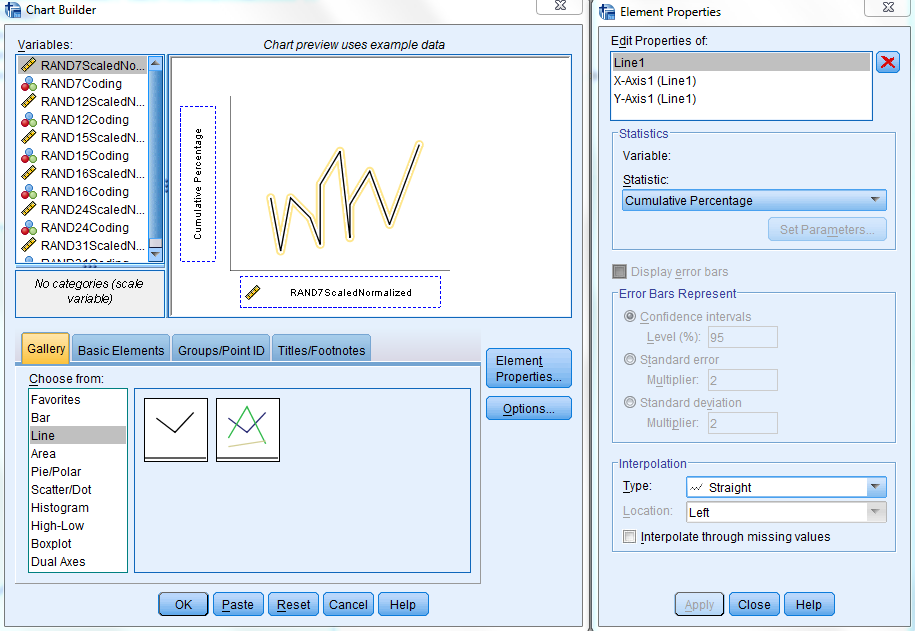Image resolution: width=915 pixels, height=631 pixels.
Task: Click the red X delete element icon
Action: pyautogui.click(x=887, y=63)
